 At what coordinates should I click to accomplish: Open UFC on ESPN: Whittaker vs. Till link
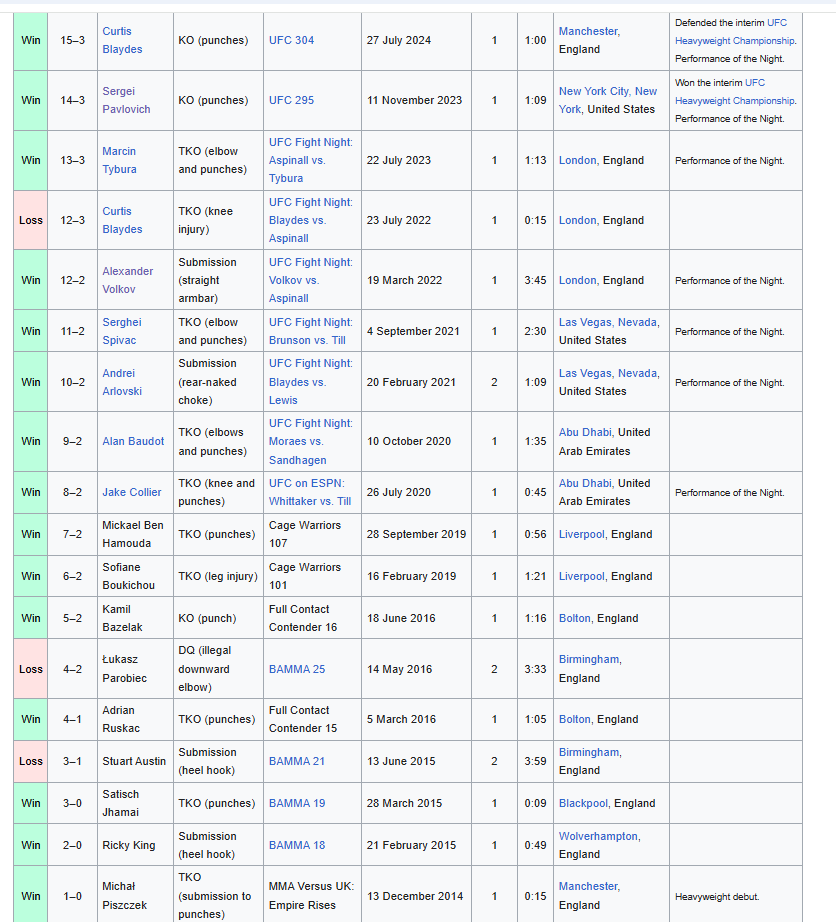coord(310,492)
